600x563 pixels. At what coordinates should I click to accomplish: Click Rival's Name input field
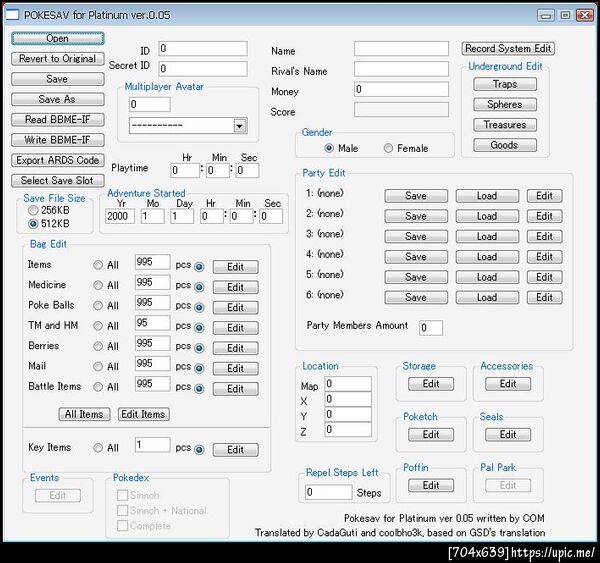pos(401,69)
